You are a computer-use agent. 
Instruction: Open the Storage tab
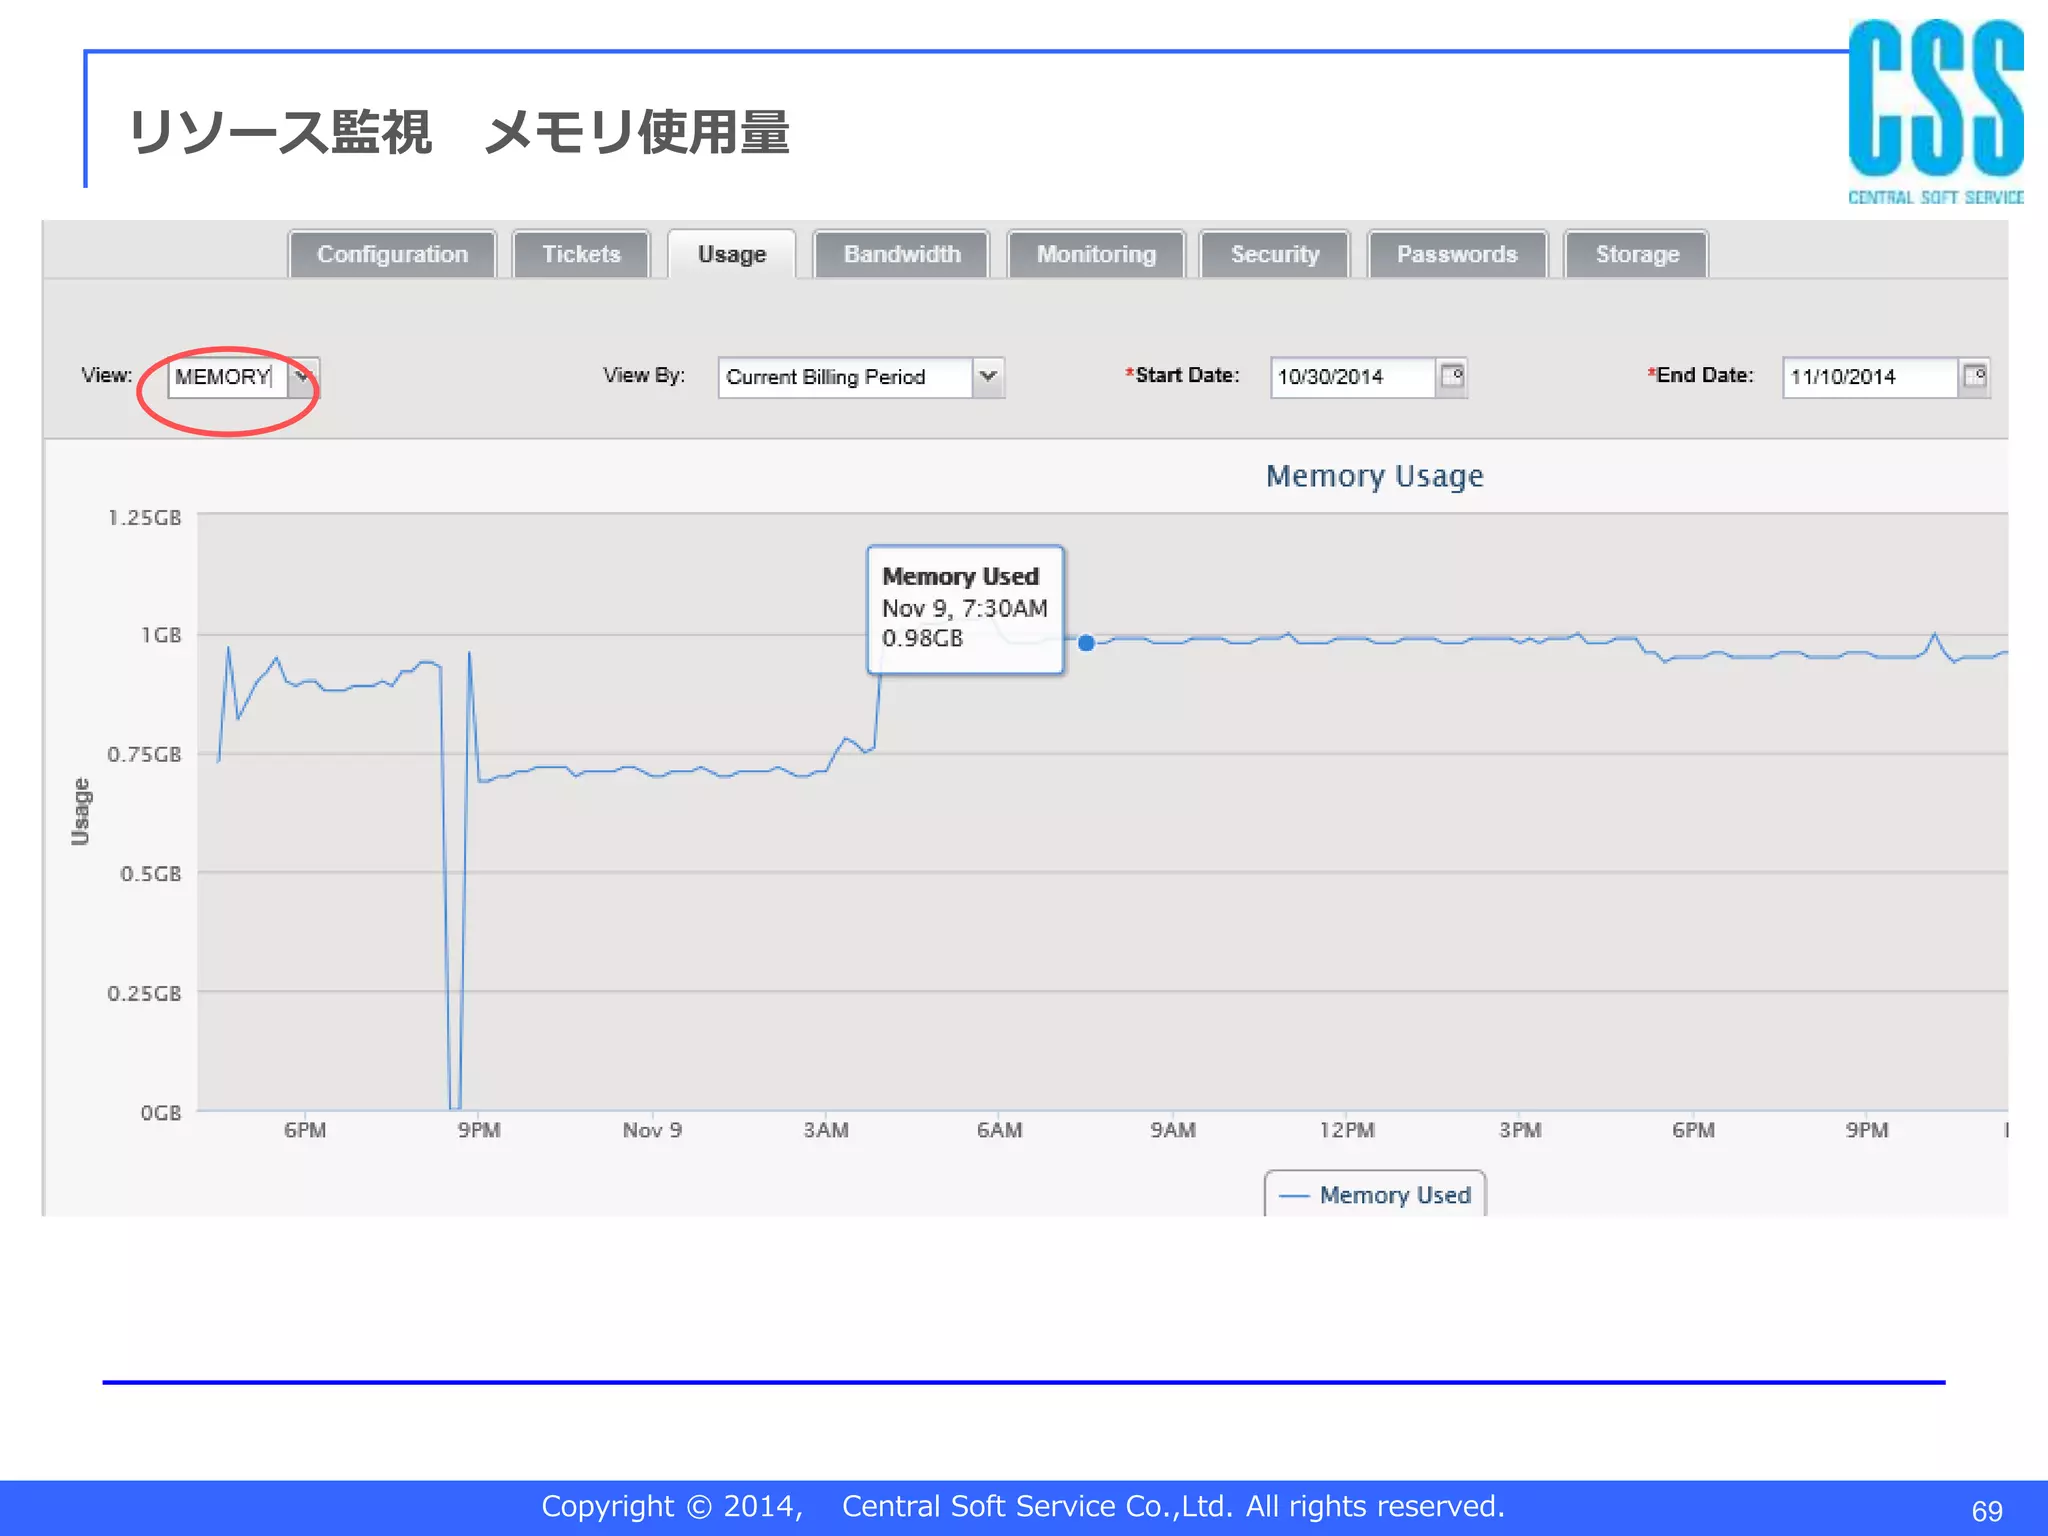coord(1637,254)
